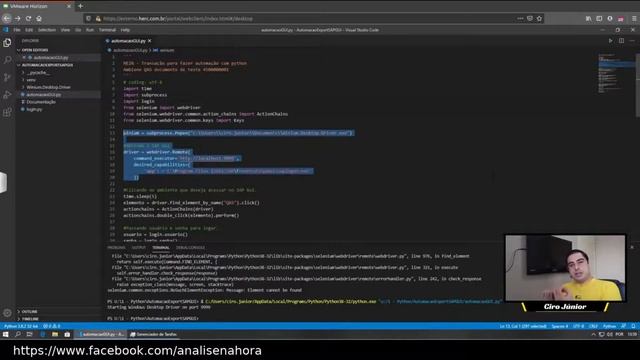640x360 pixels.
Task: Open the Search view in activity bar
Action: (7, 60)
